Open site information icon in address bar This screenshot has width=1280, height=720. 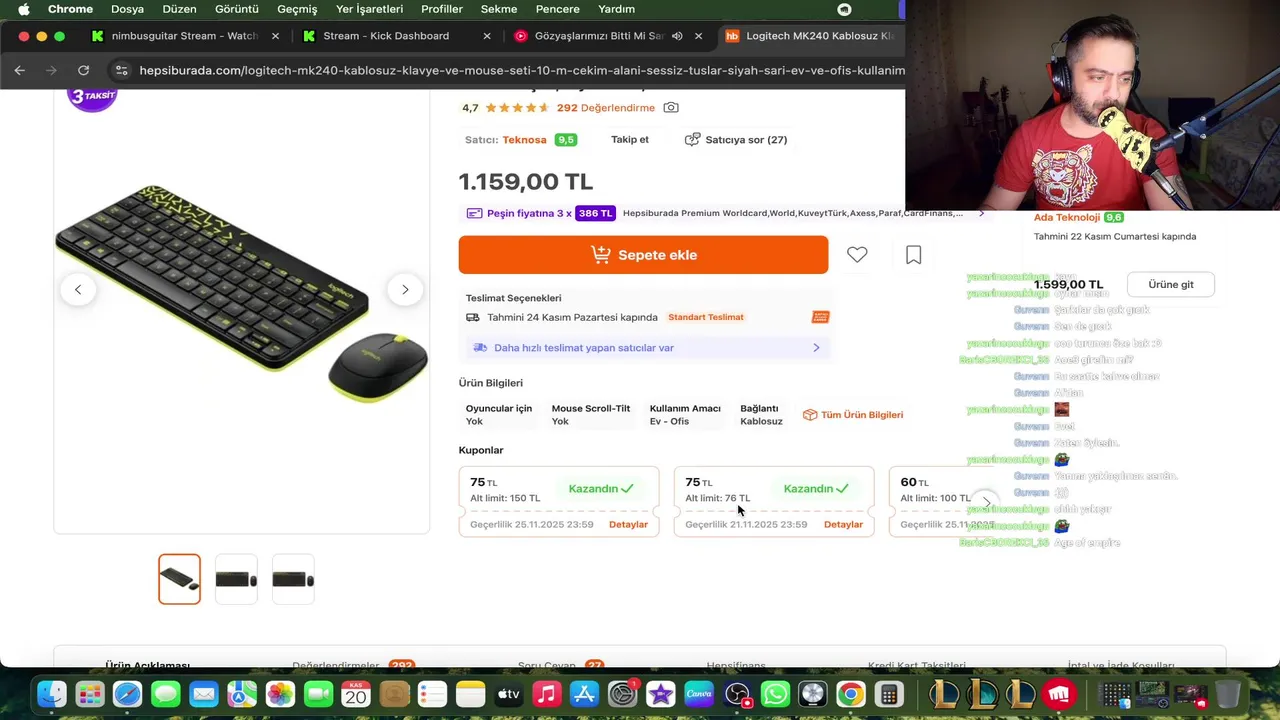(122, 70)
